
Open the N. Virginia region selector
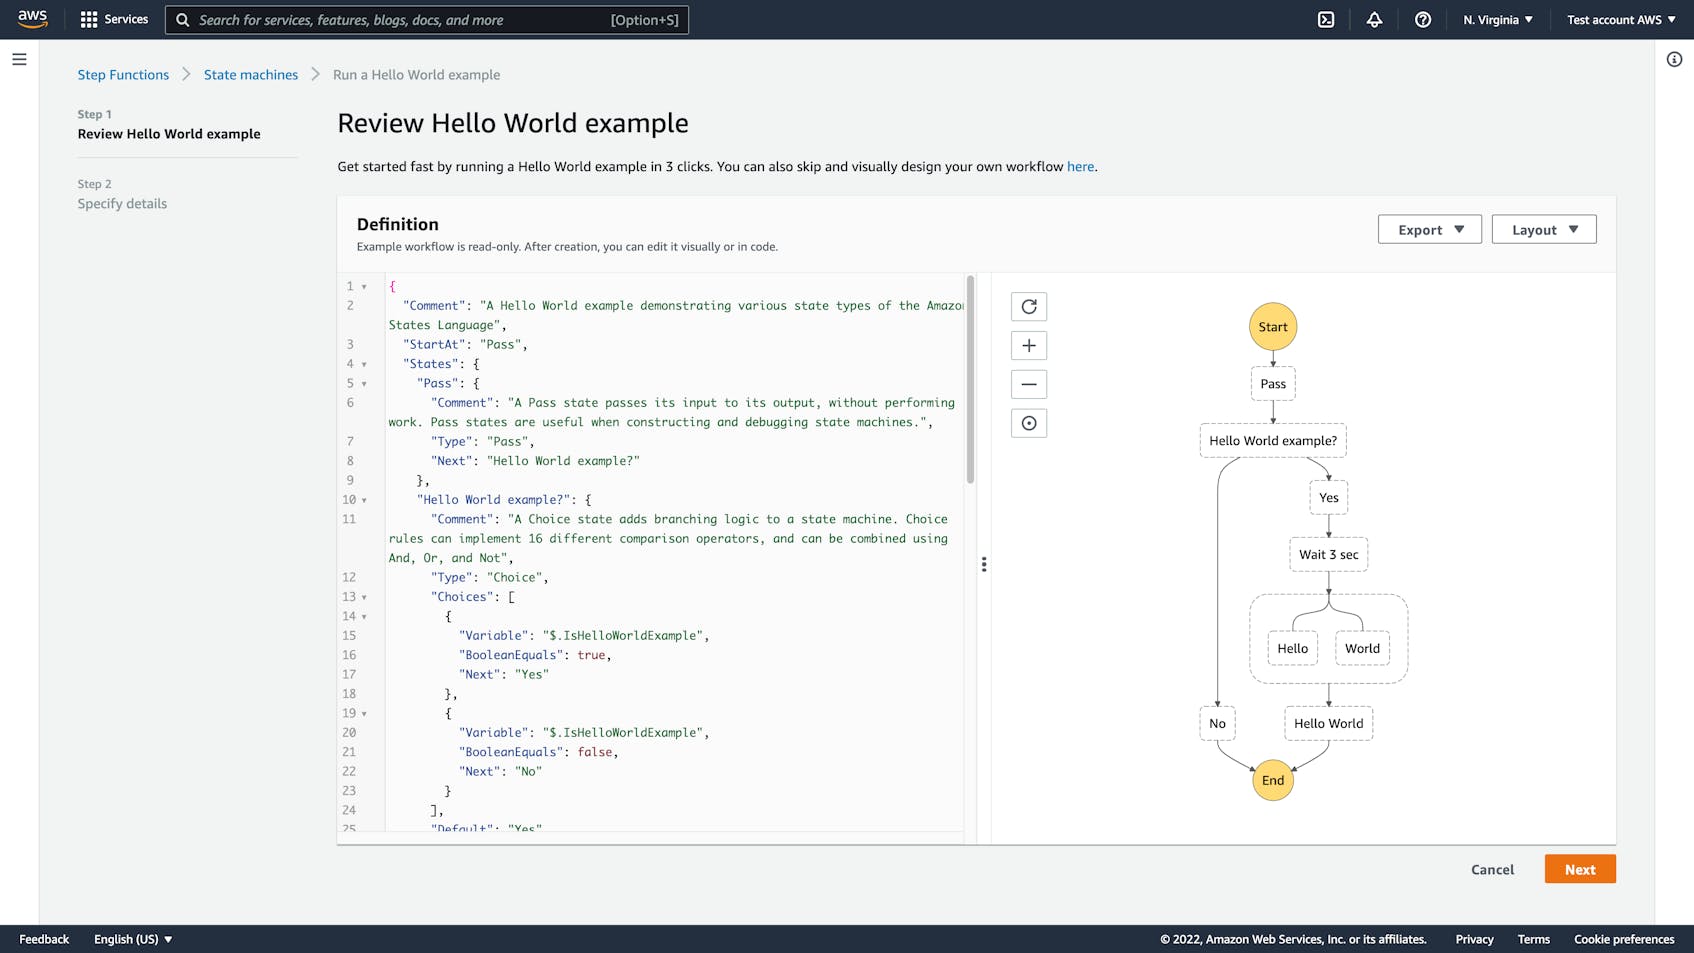pyautogui.click(x=1497, y=19)
